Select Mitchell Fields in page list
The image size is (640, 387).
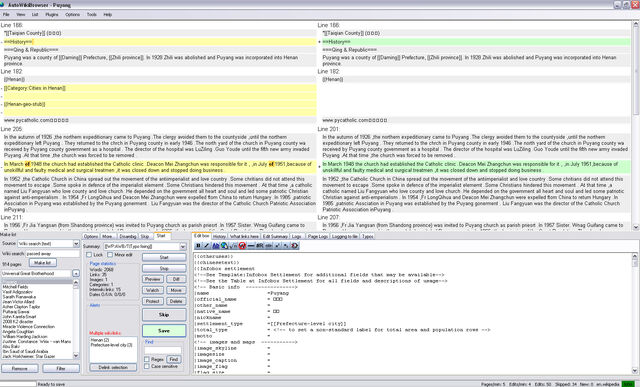[16, 287]
